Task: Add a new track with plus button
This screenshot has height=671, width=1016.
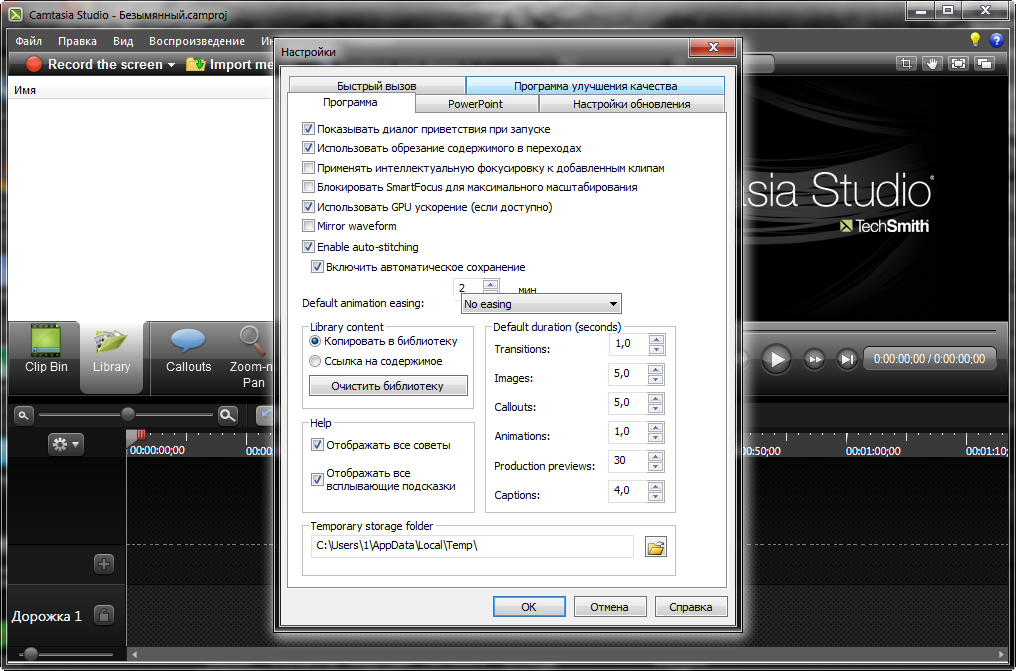Action: (x=104, y=563)
